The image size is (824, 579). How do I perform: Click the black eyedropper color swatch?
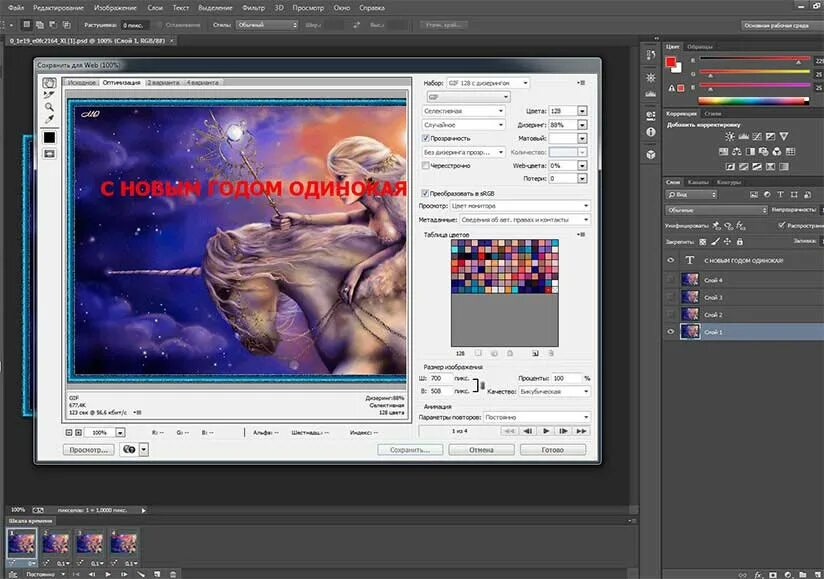[x=49, y=138]
